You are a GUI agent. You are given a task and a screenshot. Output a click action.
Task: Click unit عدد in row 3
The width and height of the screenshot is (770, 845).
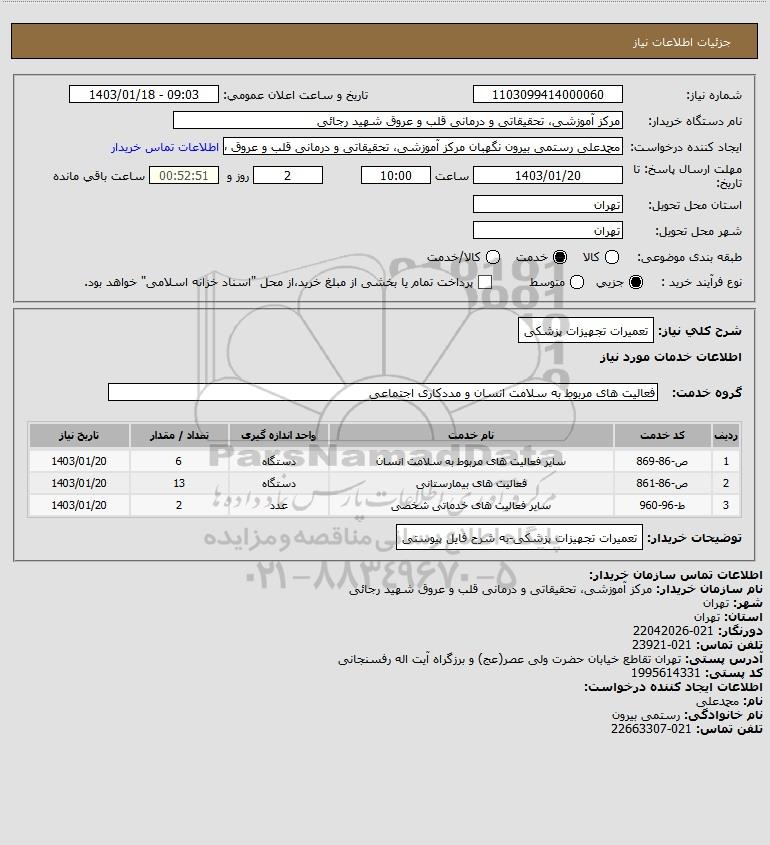[x=279, y=505]
